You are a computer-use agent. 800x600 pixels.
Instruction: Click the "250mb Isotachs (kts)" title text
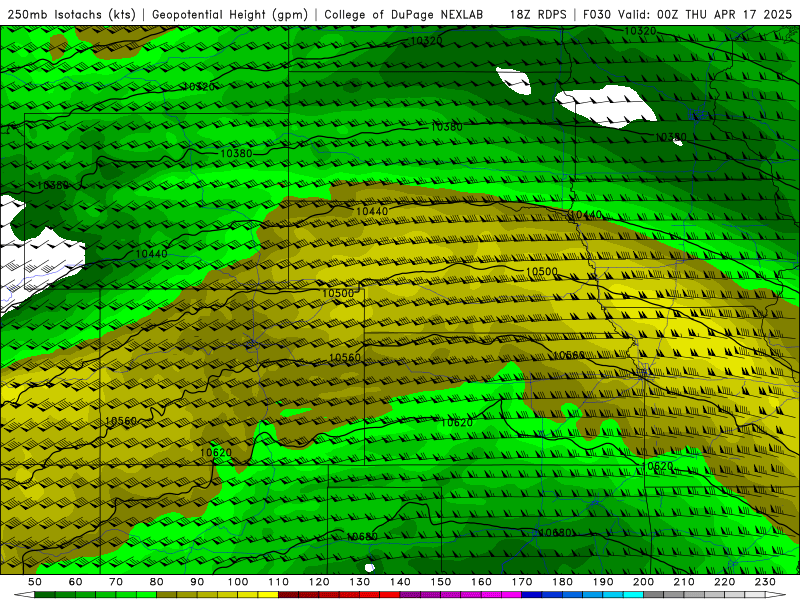71,14
